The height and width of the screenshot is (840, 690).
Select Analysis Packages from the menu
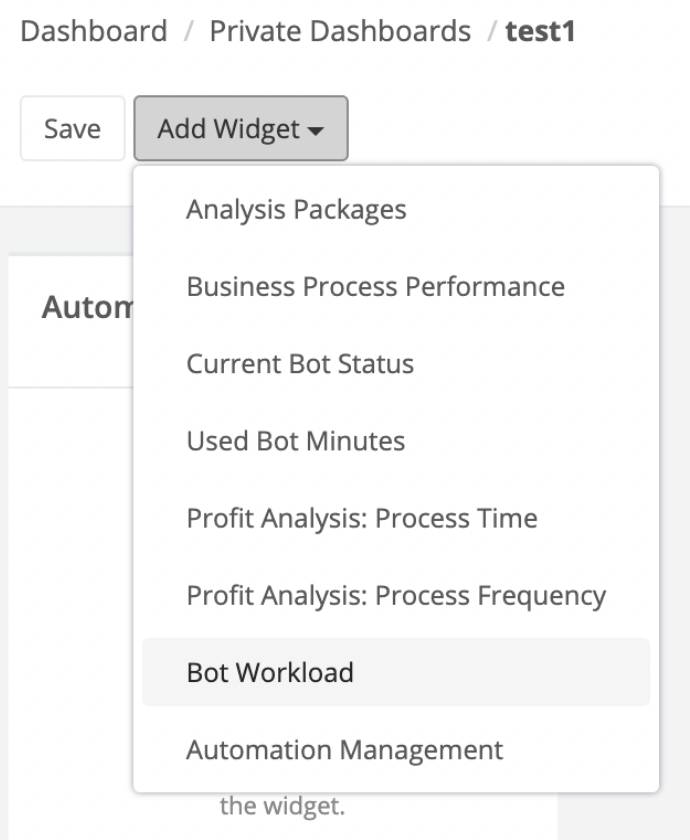296,209
